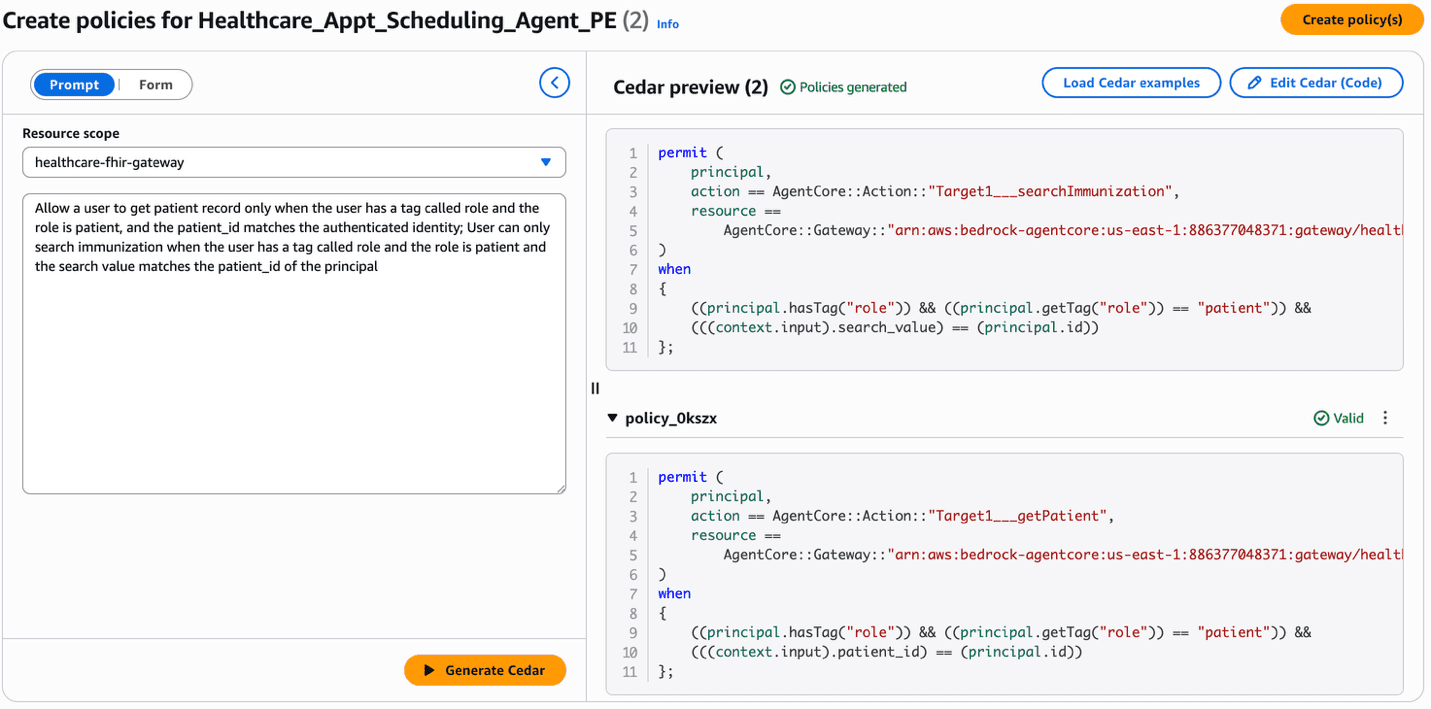Open the Info link next to the page title
This screenshot has height=709, width=1431.
667,24
